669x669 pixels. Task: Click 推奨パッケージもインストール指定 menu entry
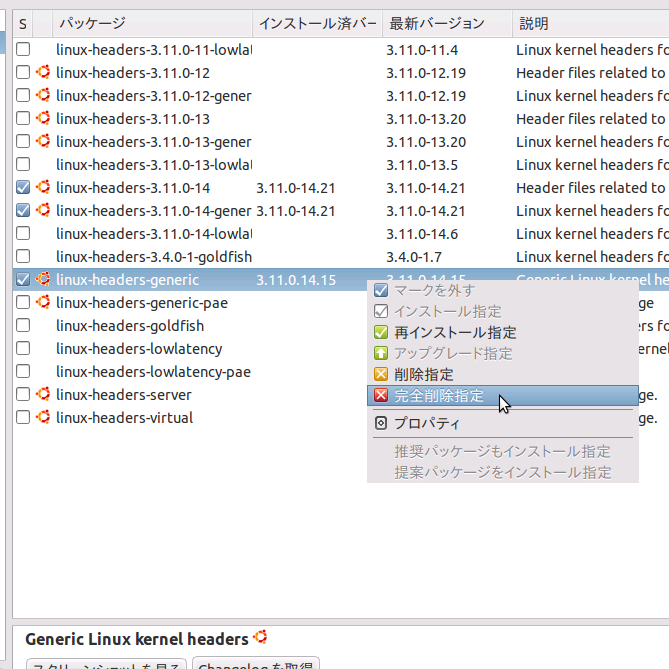[x=503, y=451]
